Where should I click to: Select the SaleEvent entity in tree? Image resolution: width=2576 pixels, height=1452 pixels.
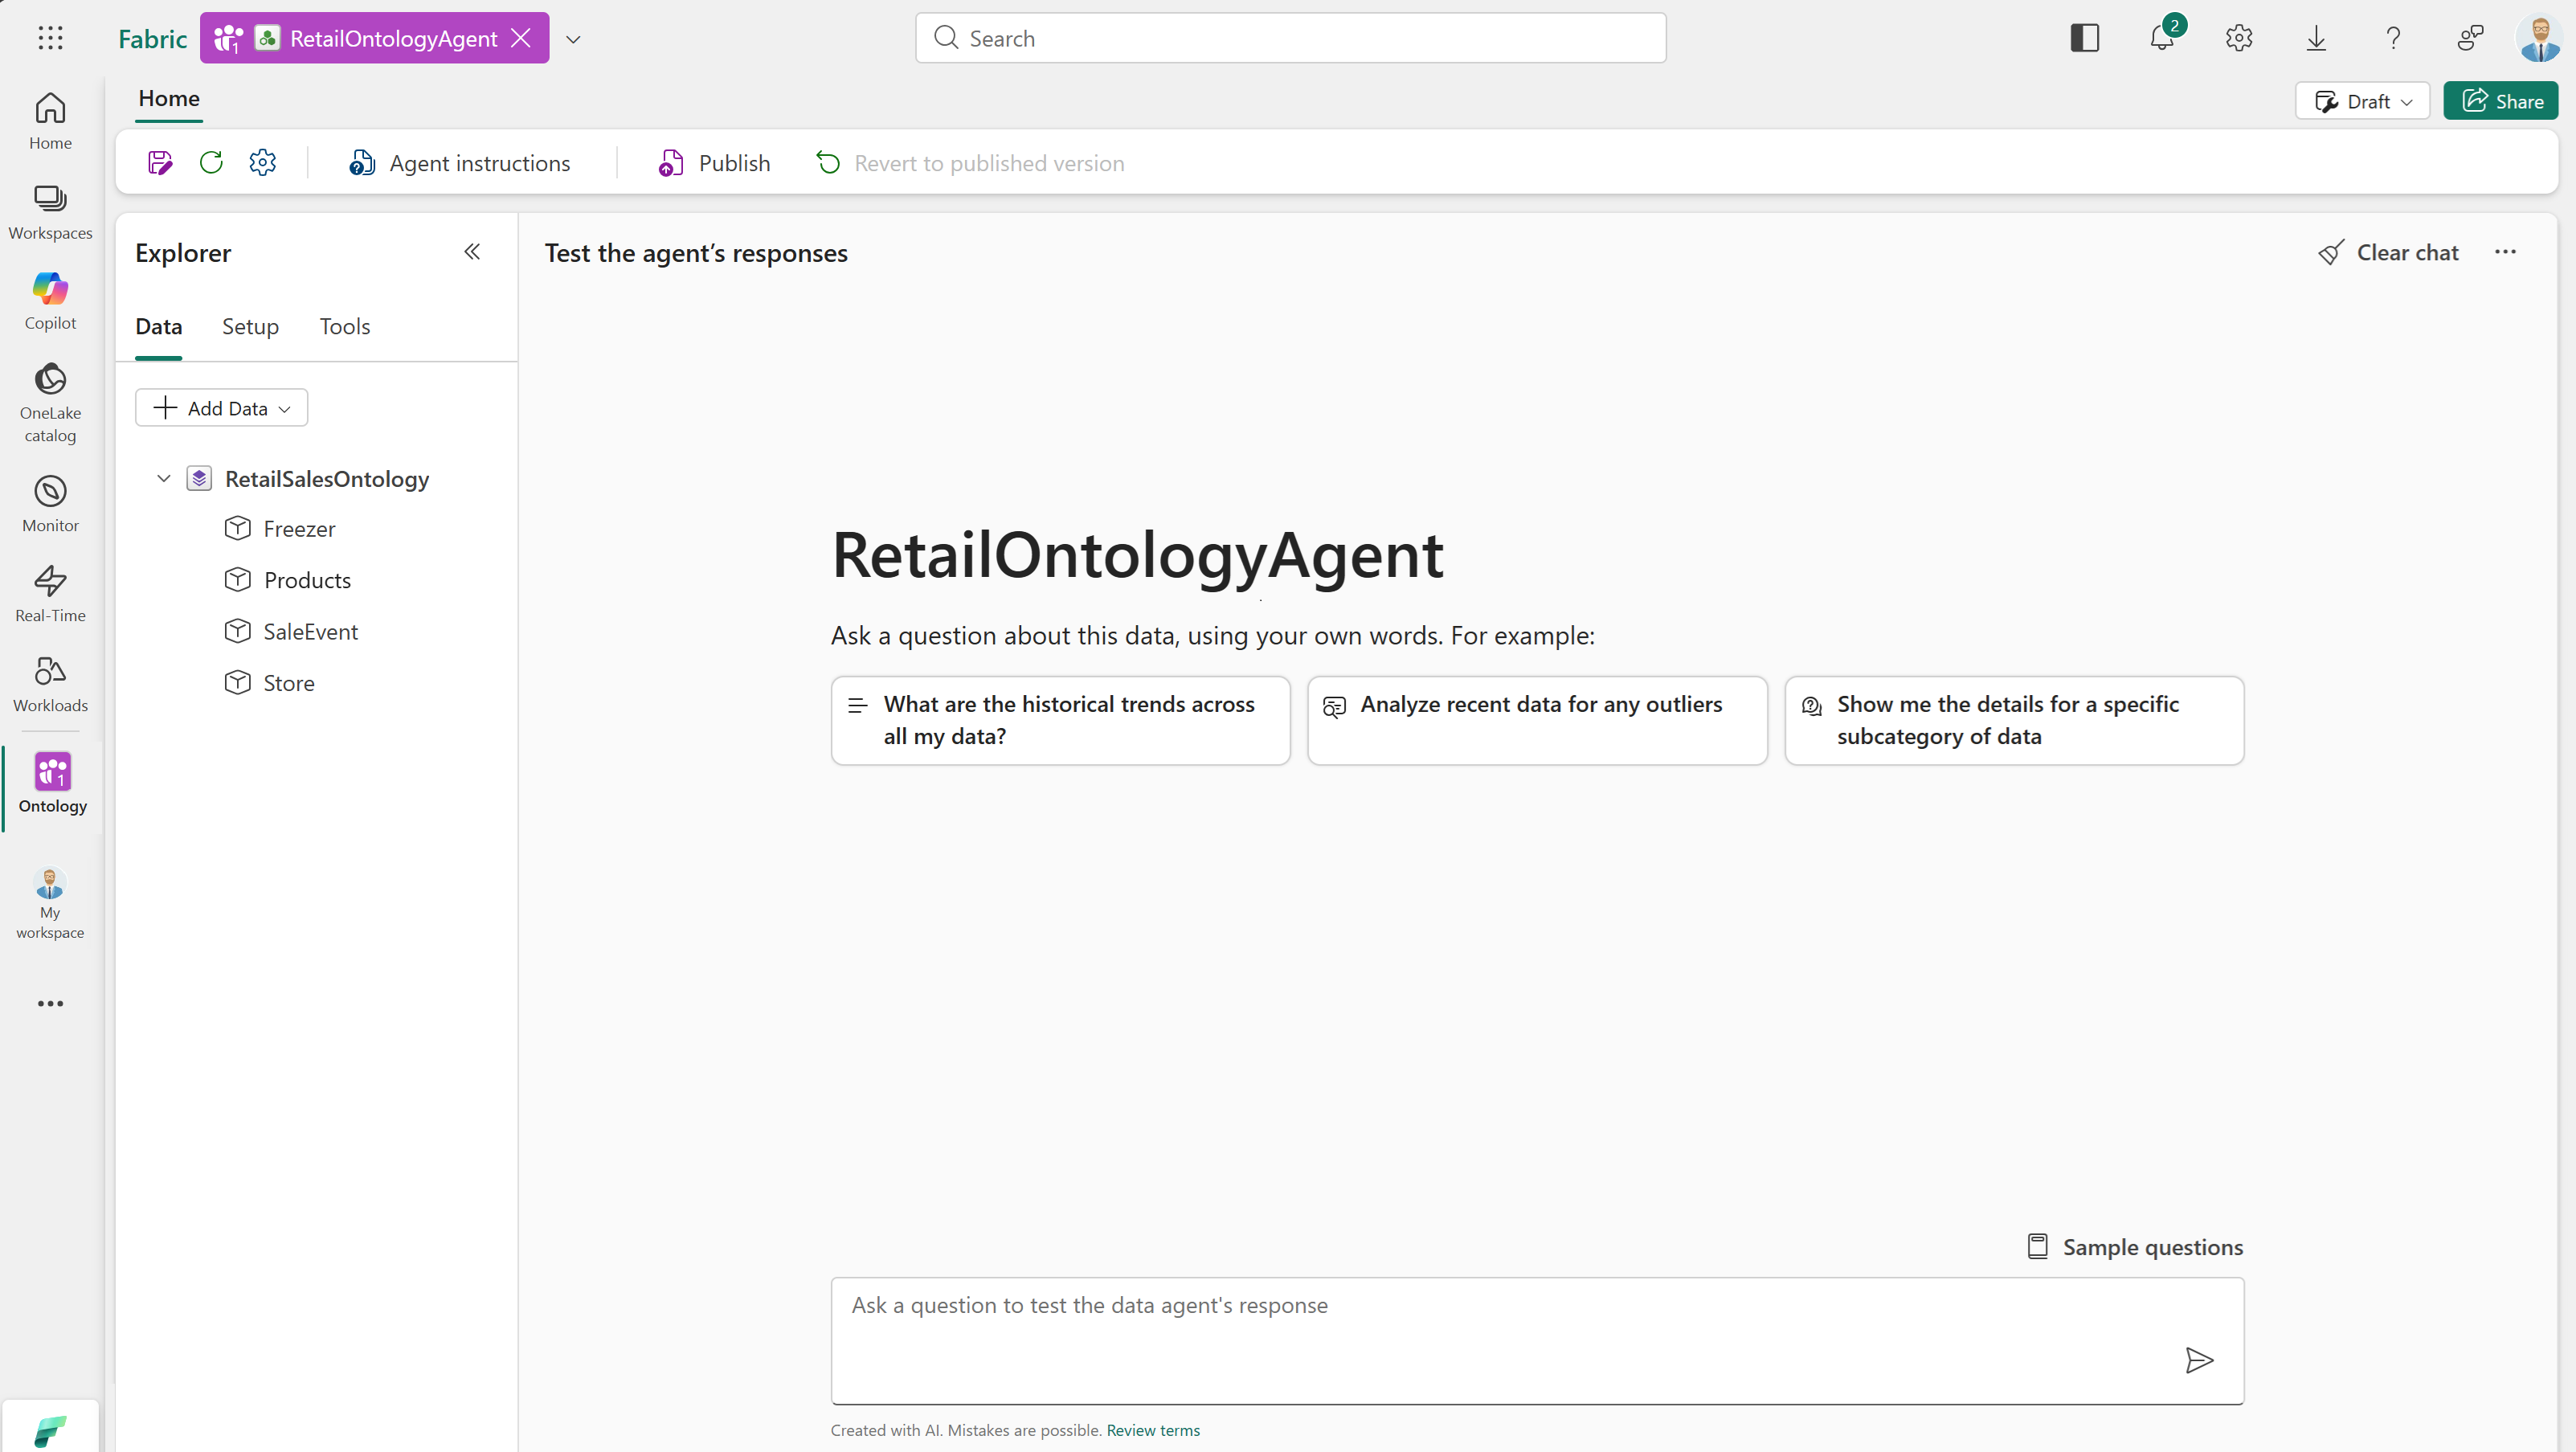pyautogui.click(x=310, y=632)
